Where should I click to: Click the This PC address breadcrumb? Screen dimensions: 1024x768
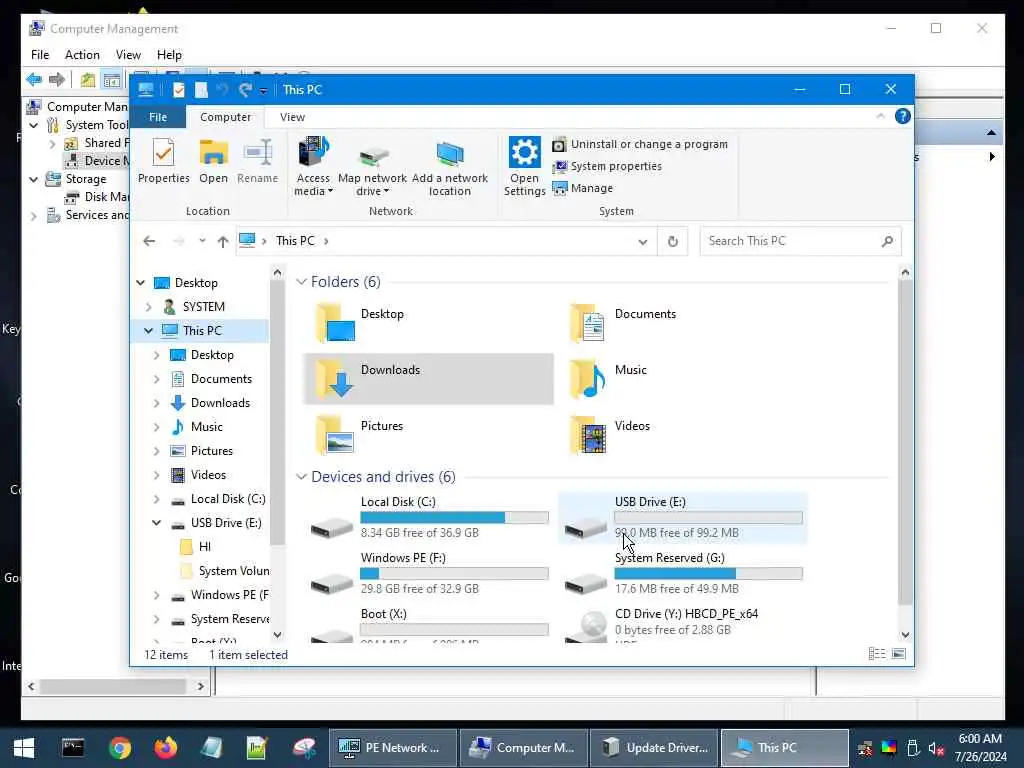click(295, 241)
